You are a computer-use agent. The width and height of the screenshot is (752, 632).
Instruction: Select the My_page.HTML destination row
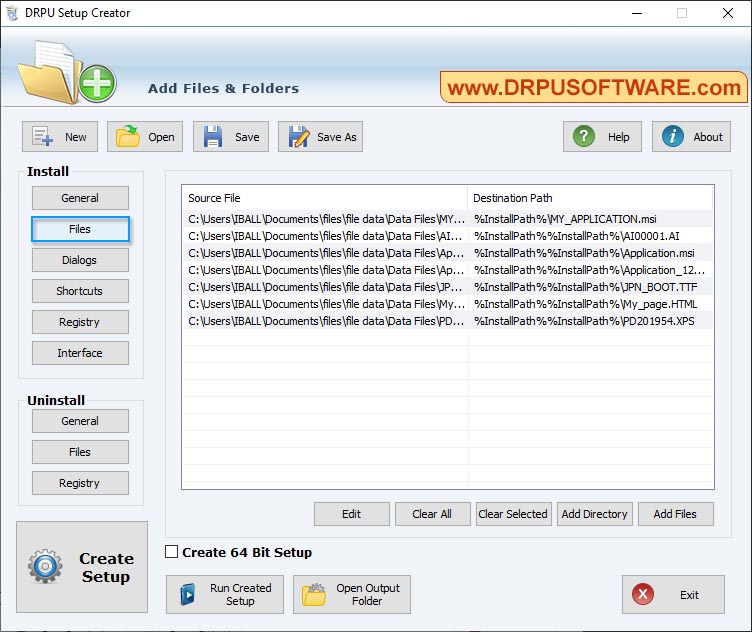586,304
